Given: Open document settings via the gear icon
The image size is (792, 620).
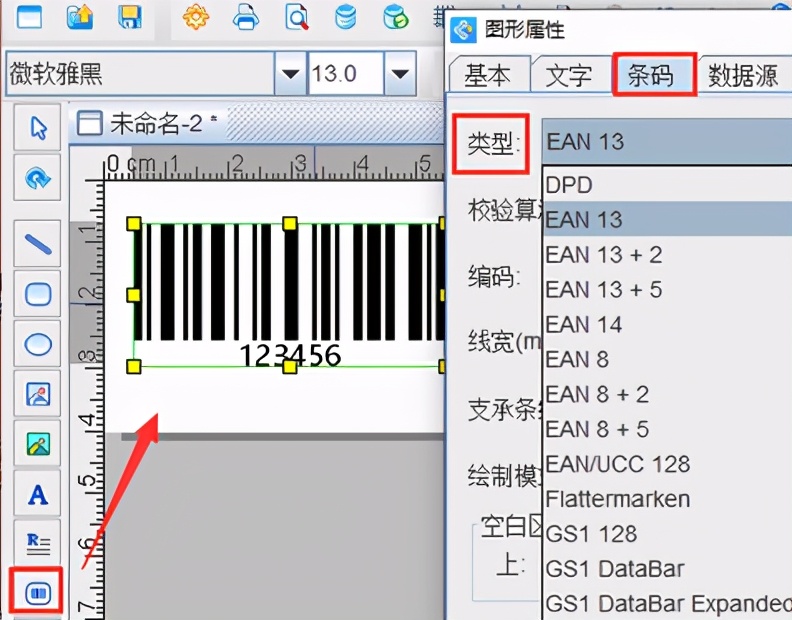Looking at the screenshot, I should 195,17.
